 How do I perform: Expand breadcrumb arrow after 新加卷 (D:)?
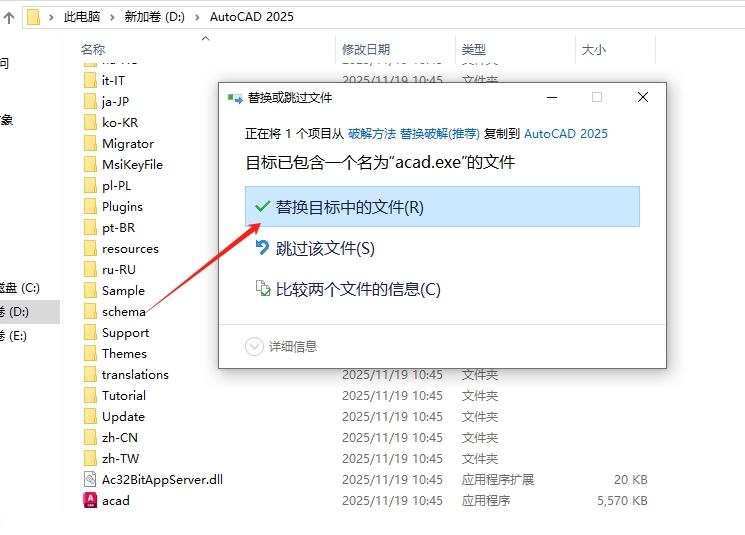coord(197,18)
